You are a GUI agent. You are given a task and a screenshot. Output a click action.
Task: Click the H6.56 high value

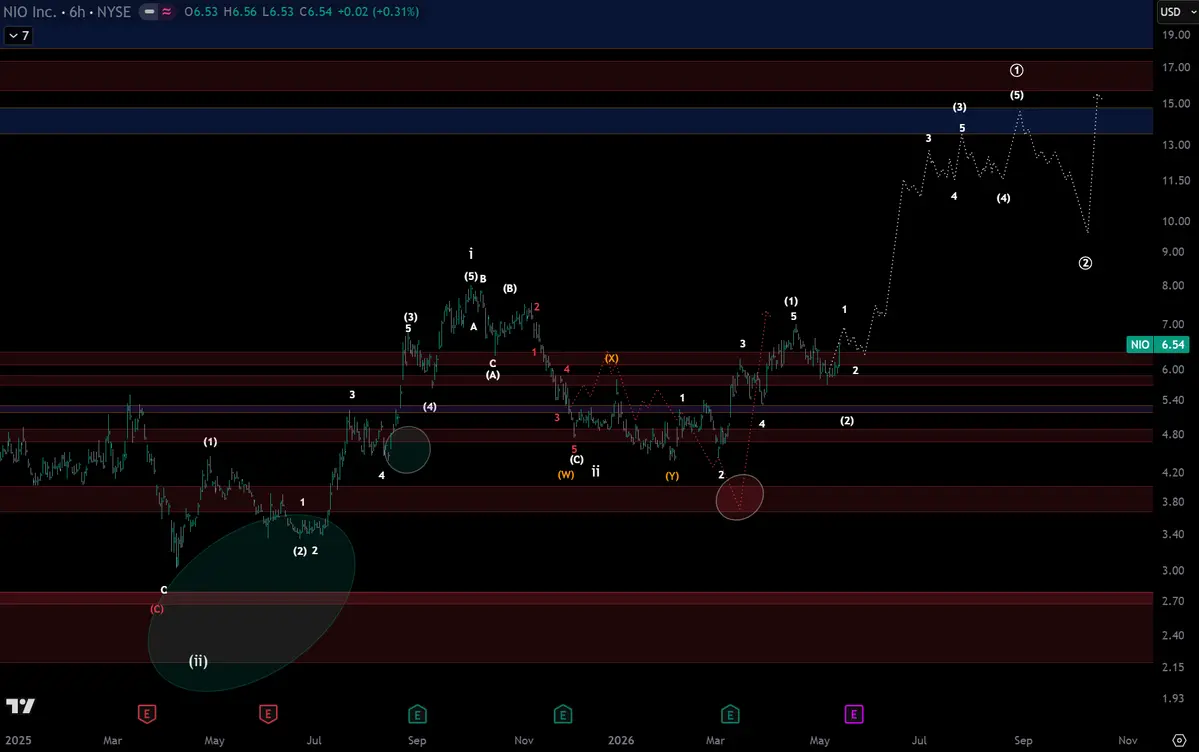tap(240, 11)
